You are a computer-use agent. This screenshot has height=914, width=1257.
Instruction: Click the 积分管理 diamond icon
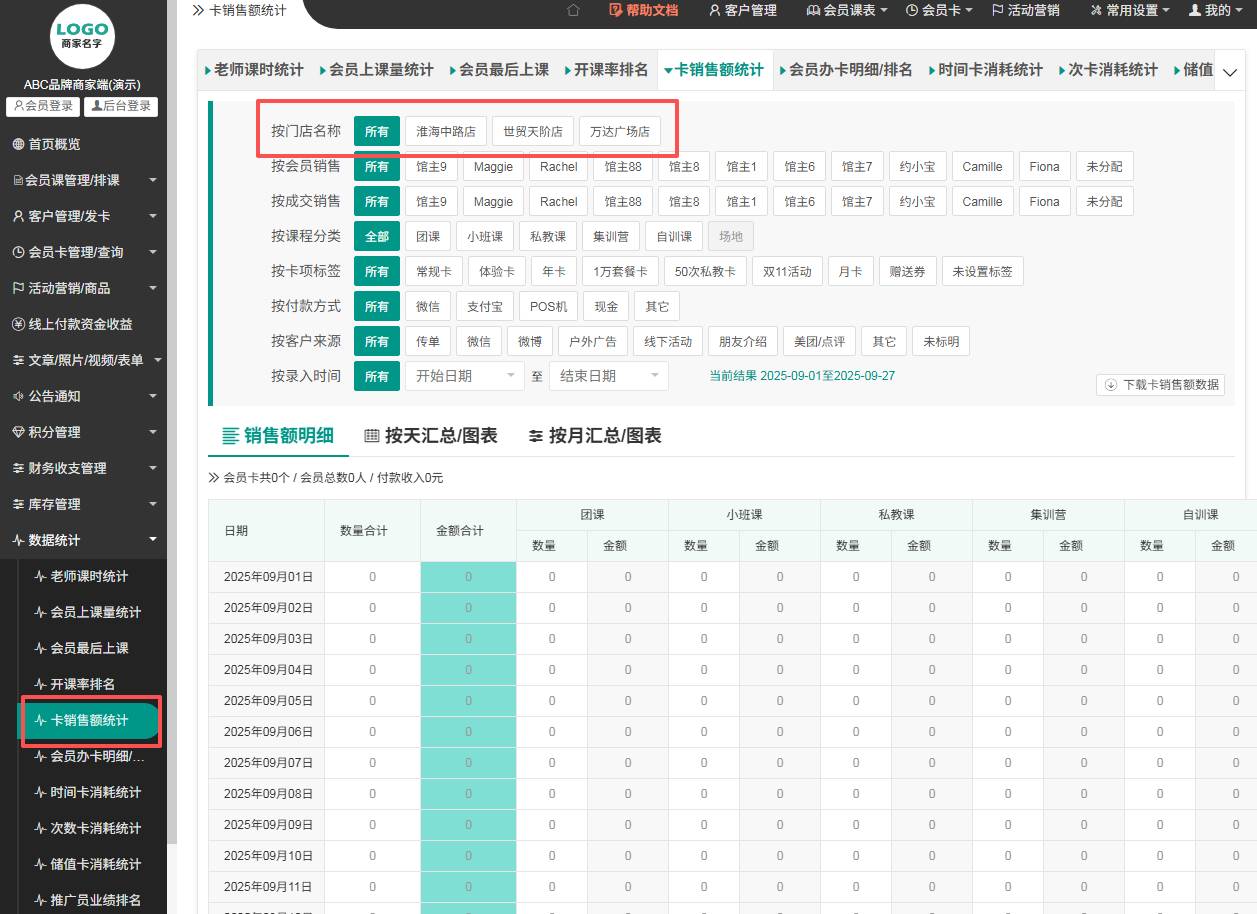click(18, 432)
